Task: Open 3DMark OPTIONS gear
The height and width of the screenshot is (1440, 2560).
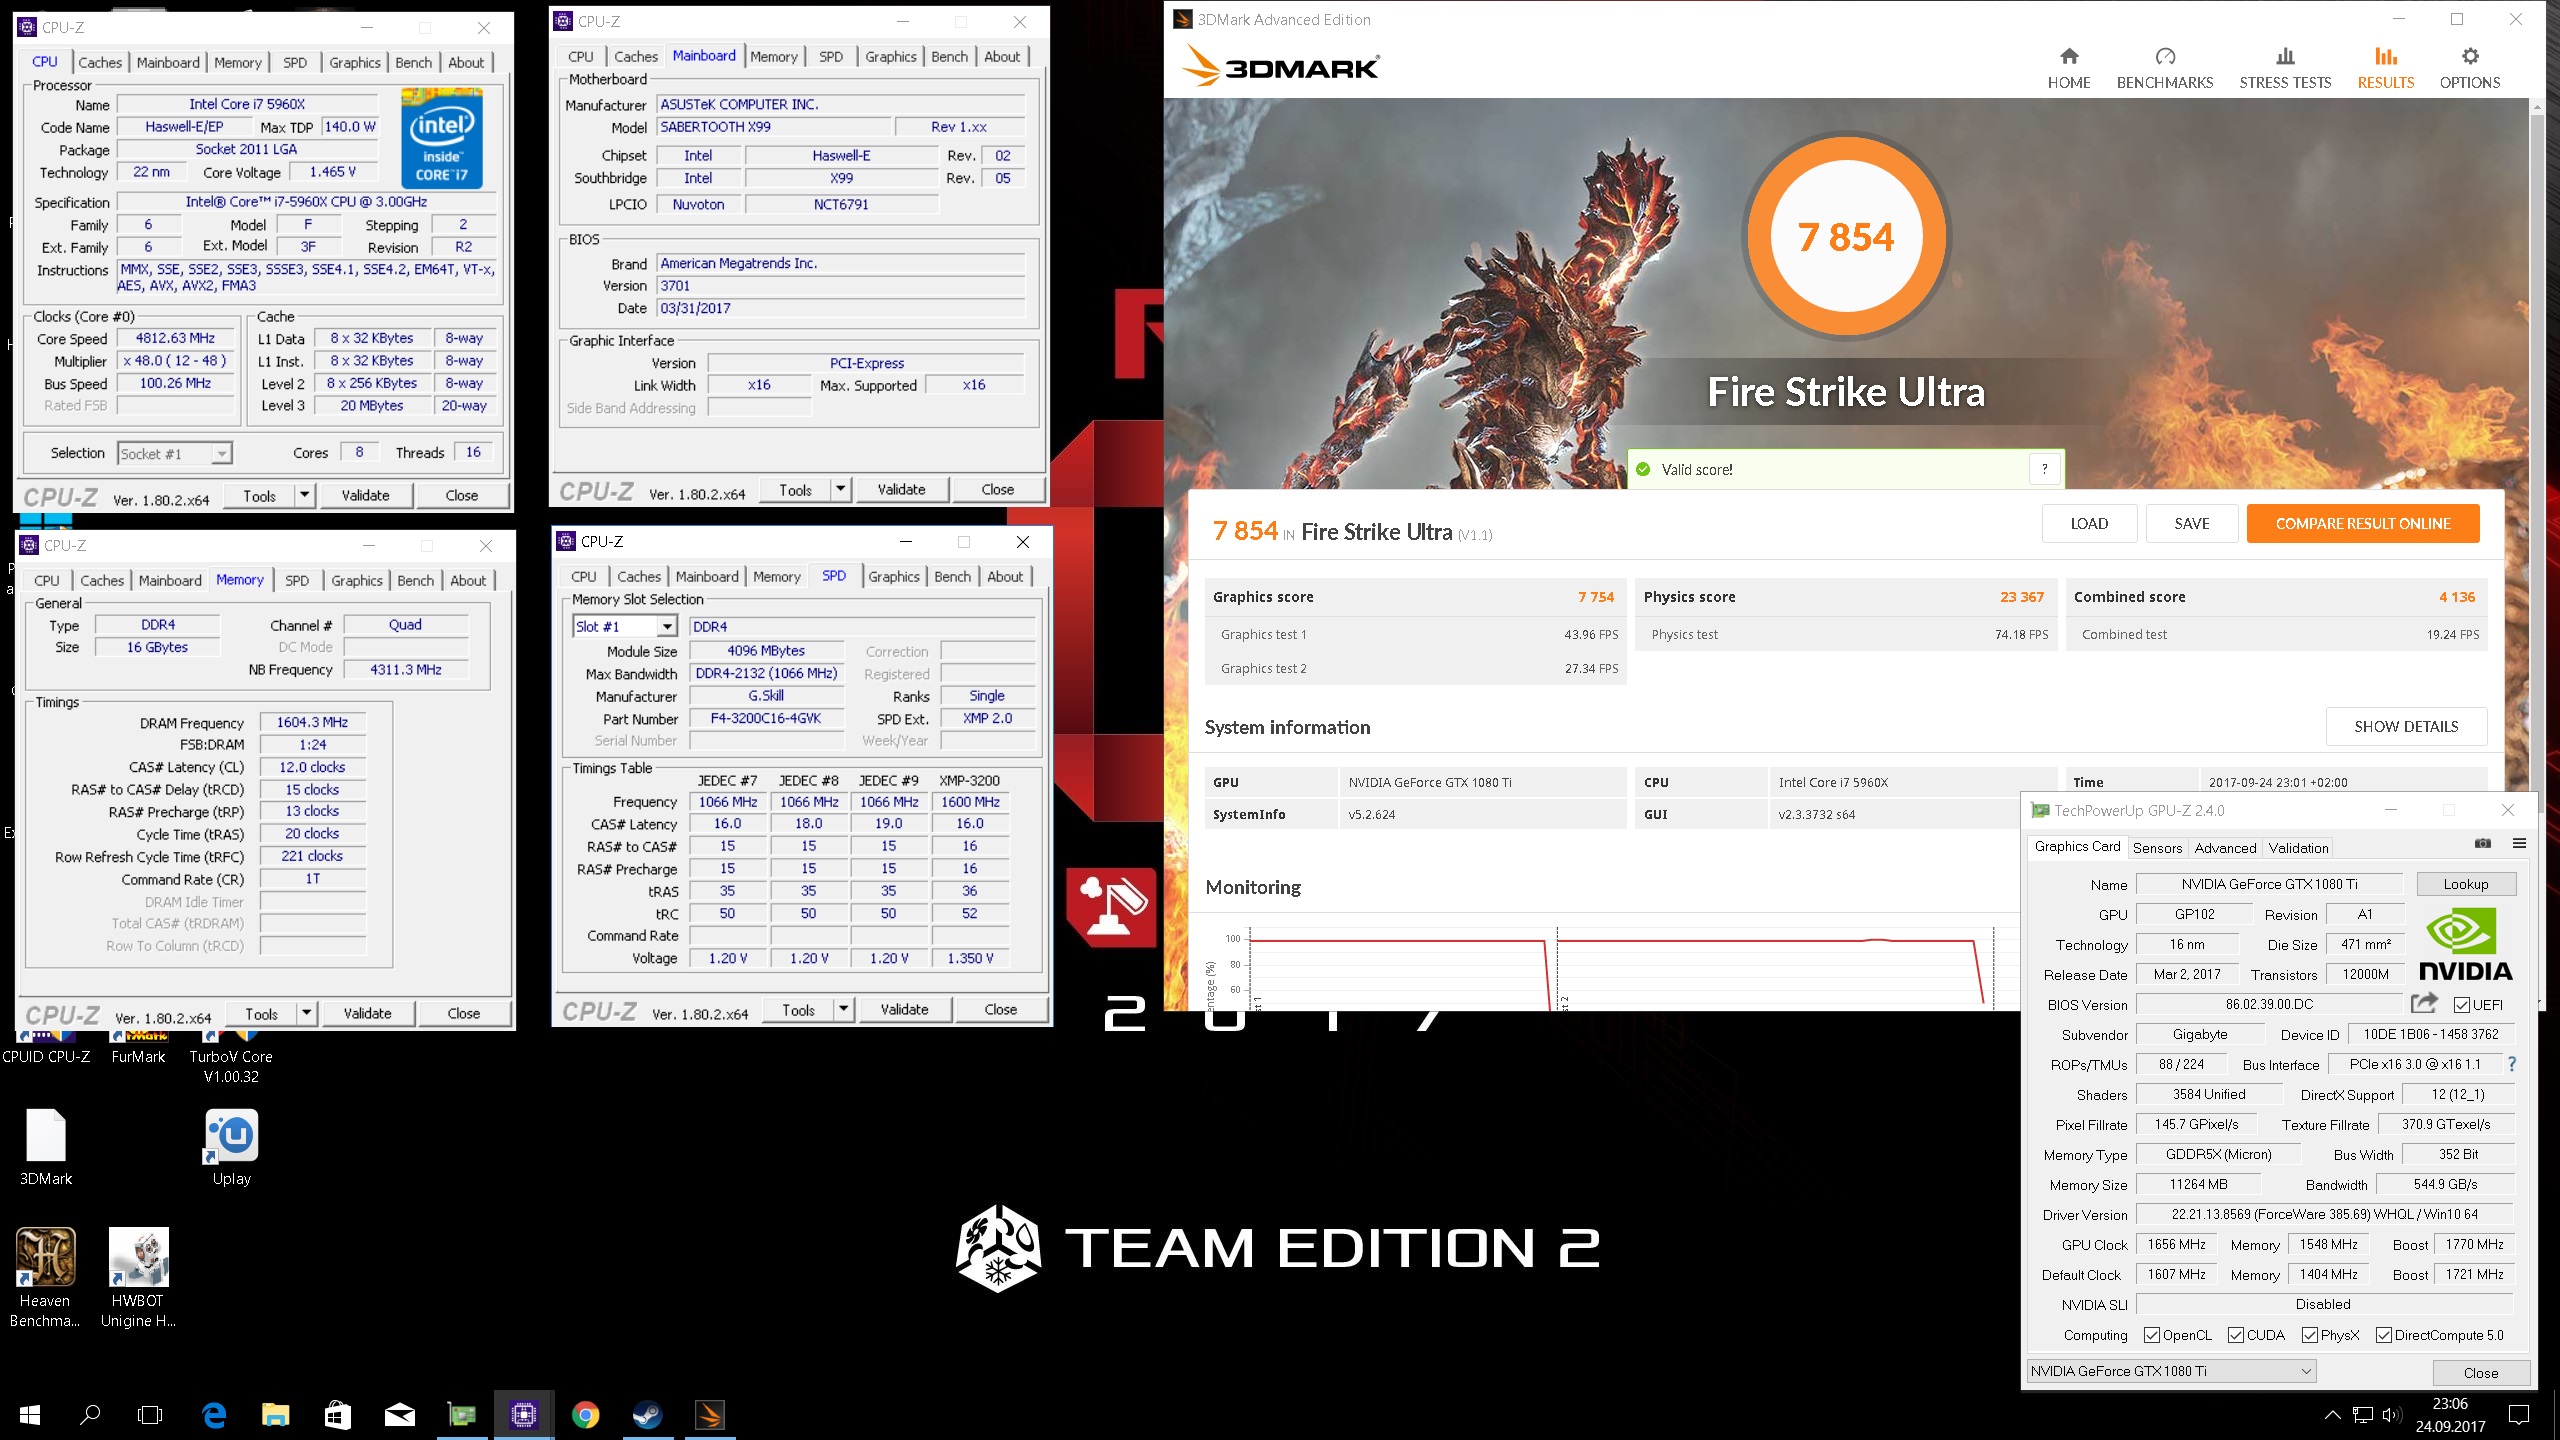Action: pyautogui.click(x=2470, y=68)
